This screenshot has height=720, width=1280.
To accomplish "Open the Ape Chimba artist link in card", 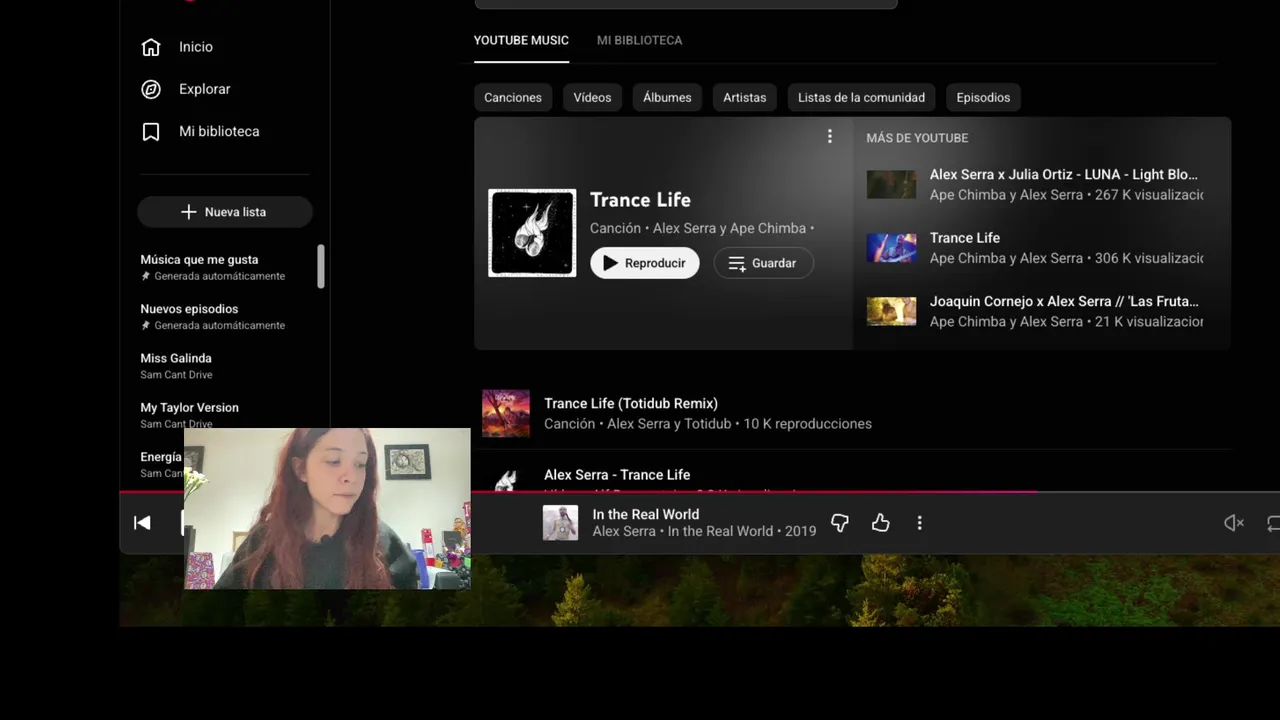I will [768, 228].
